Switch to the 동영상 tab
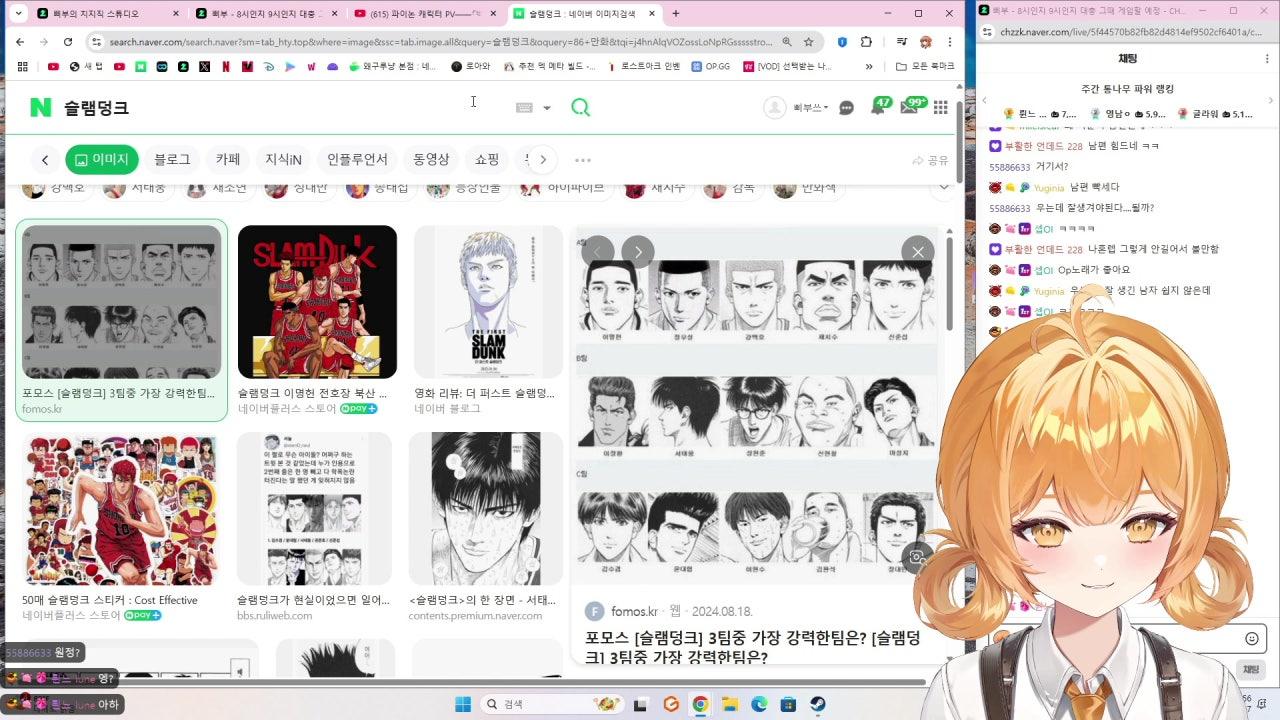Viewport: 1280px width, 720px height. click(431, 160)
